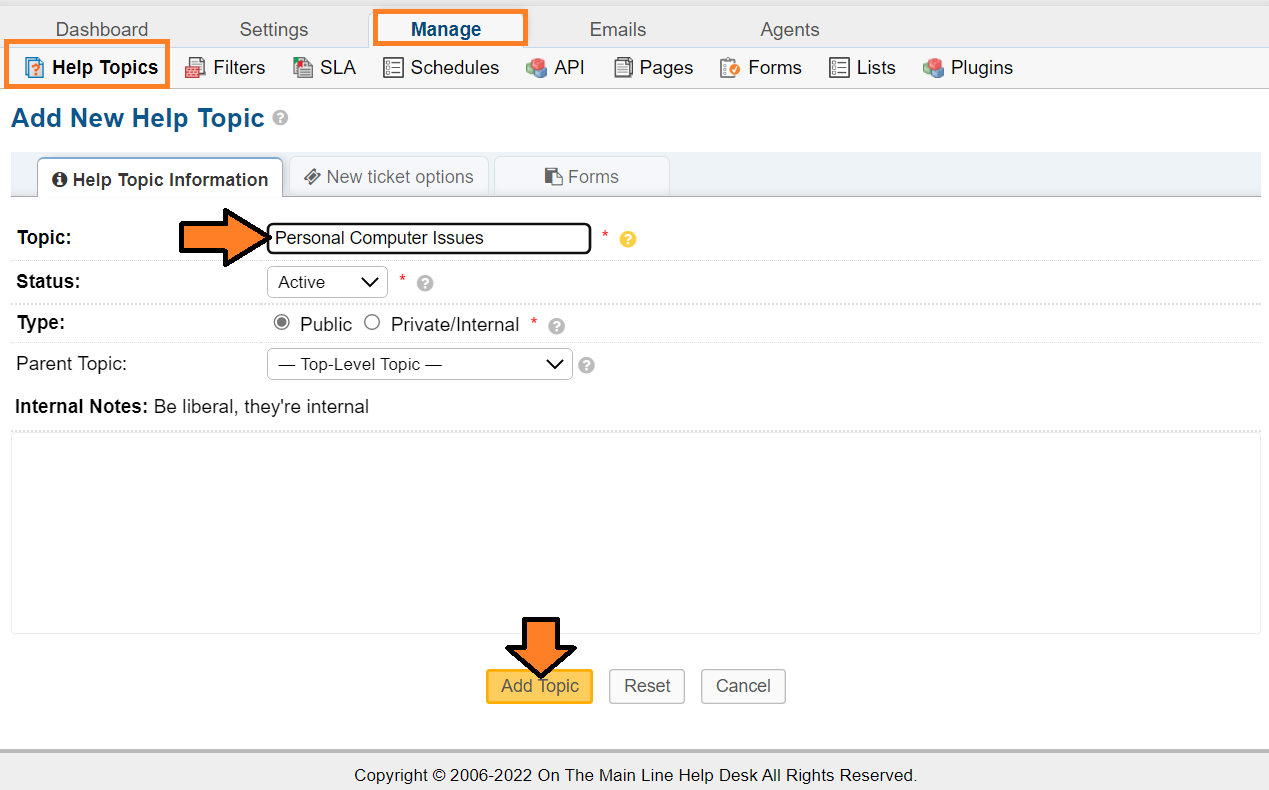Click the Lists icon
Image resolution: width=1269 pixels, height=790 pixels.
pos(839,68)
